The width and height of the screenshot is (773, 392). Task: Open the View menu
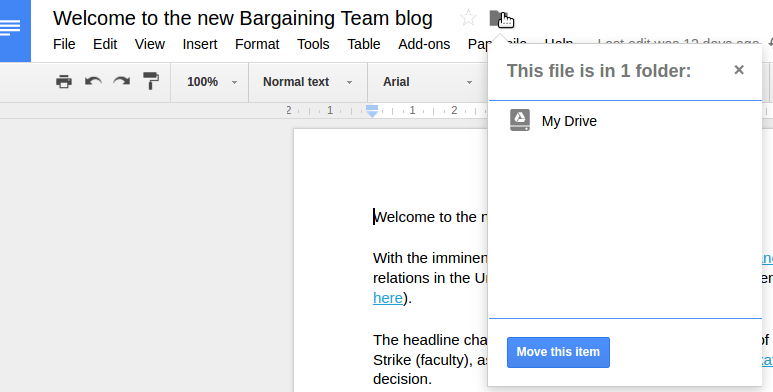pos(149,44)
